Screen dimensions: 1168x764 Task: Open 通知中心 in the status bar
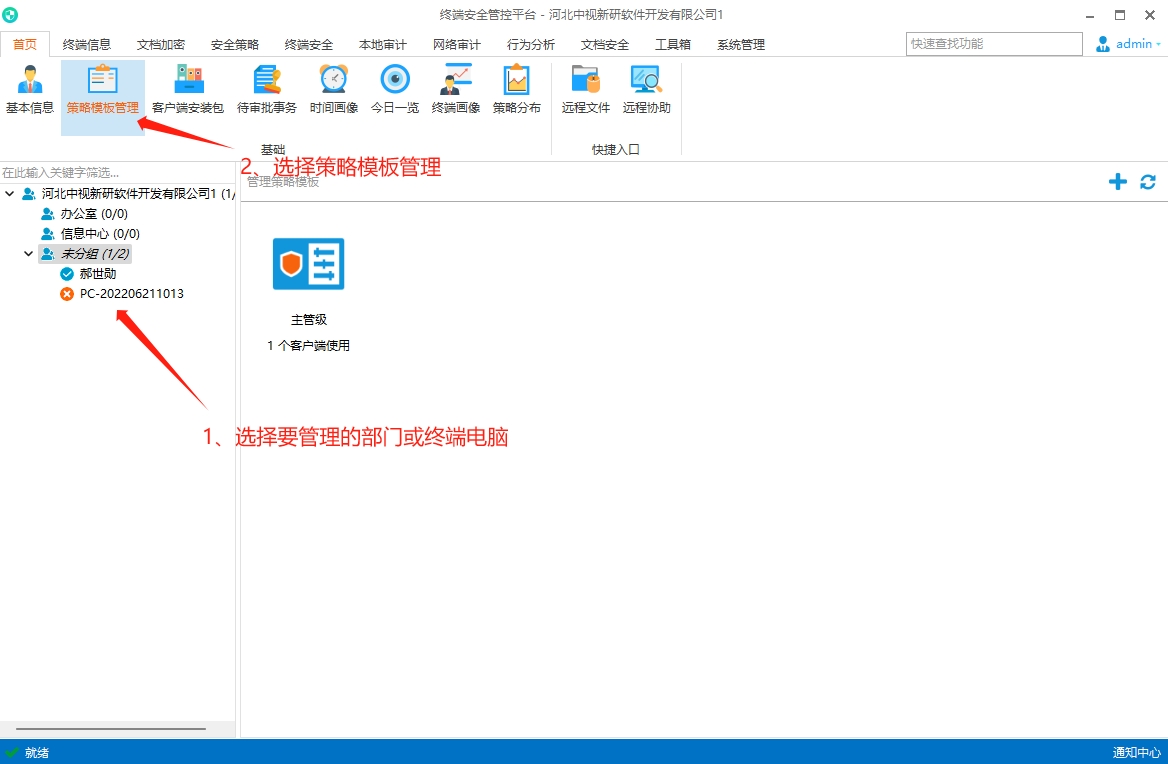pyautogui.click(x=1135, y=752)
